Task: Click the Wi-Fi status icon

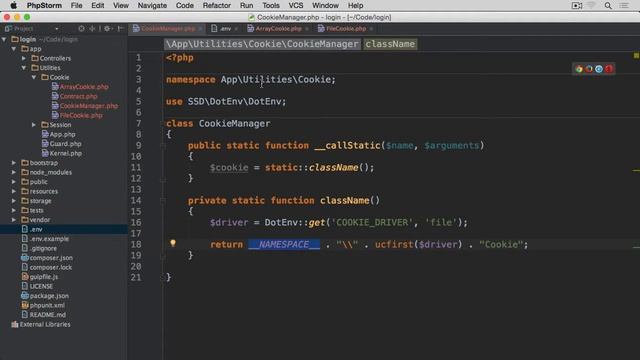Action: point(591,5)
